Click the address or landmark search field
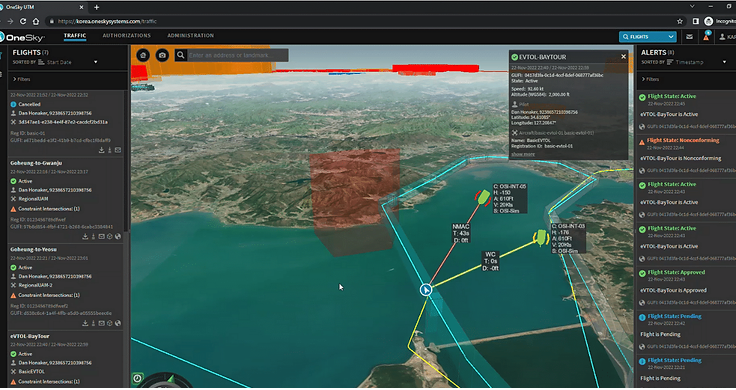The width and height of the screenshot is (736, 390). pyautogui.click(x=238, y=55)
